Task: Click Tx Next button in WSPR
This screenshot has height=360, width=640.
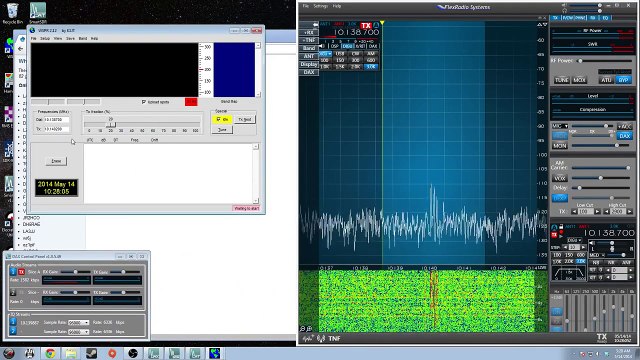Action: pos(245,119)
